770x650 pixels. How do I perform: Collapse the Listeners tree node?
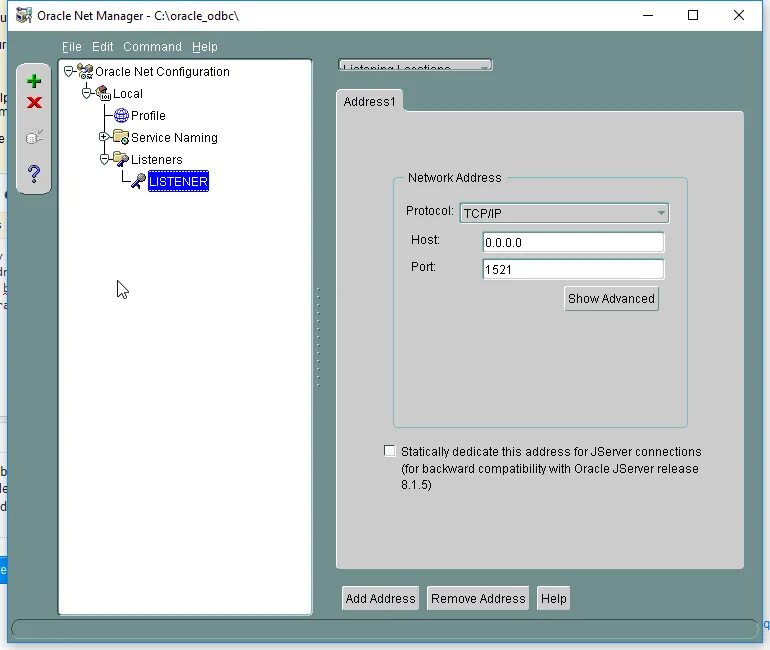pos(104,159)
